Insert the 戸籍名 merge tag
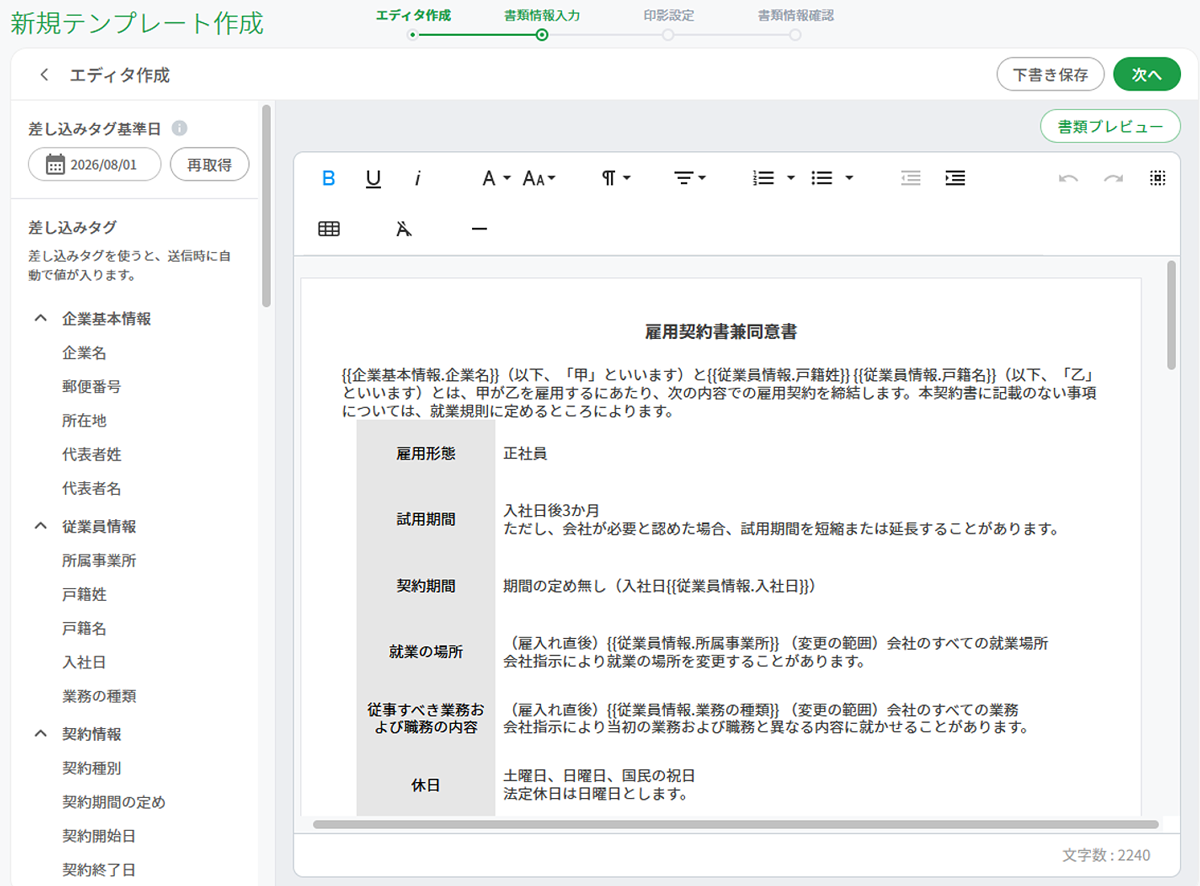This screenshot has height=886, width=1200. pyautogui.click(x=84, y=628)
